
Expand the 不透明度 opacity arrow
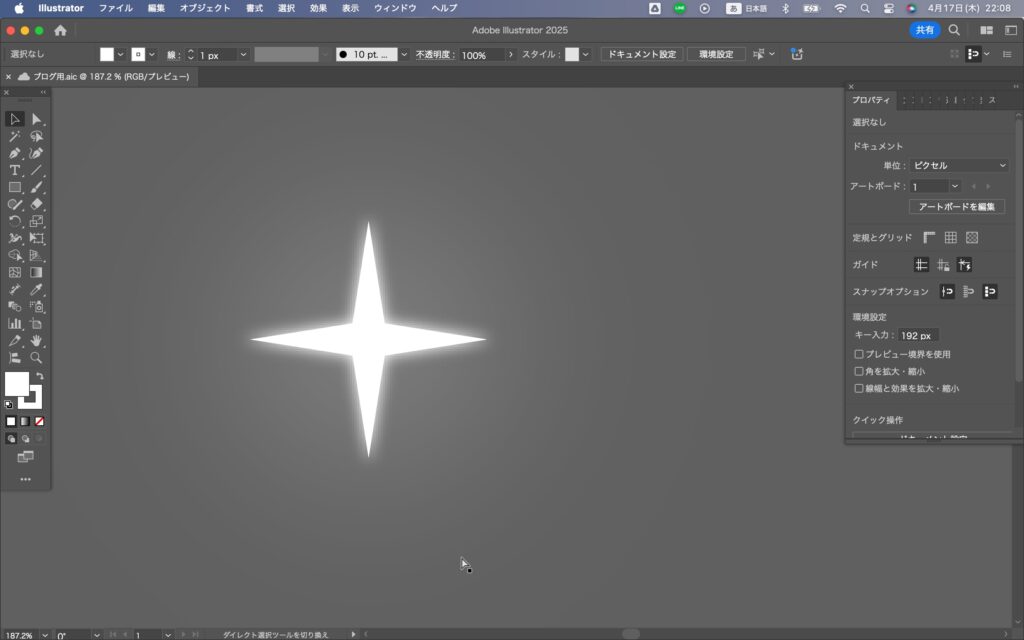pyautogui.click(x=511, y=55)
